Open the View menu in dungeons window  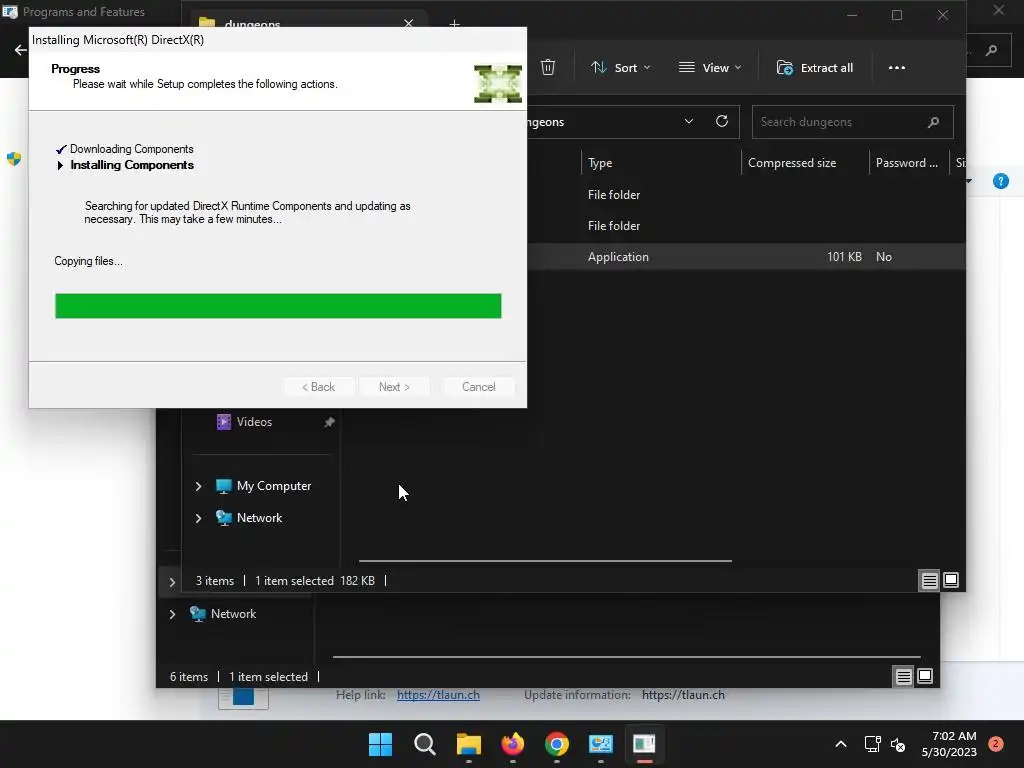(x=710, y=67)
